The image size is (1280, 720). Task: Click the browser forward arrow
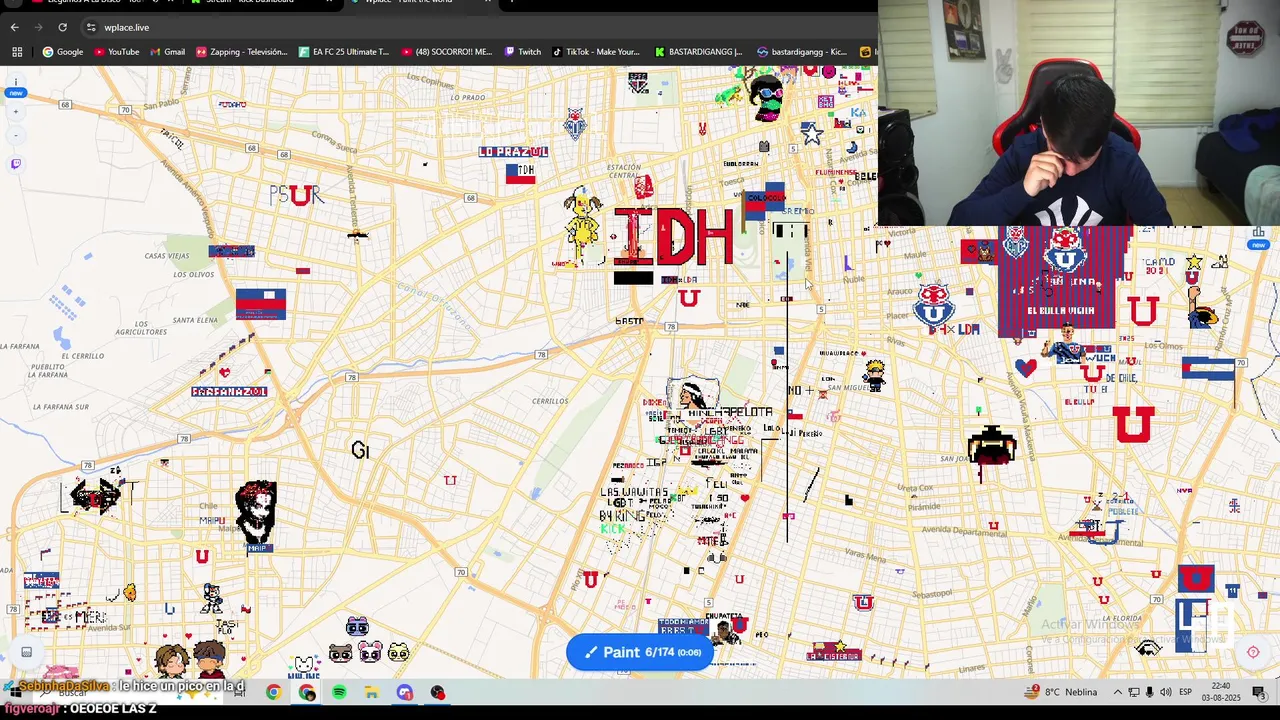[38, 27]
